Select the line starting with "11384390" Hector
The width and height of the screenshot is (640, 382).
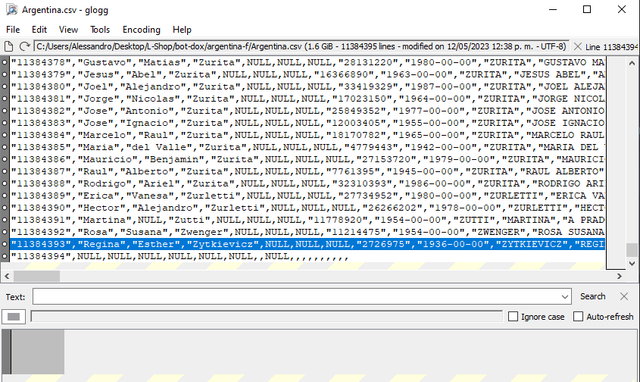pyautogui.click(x=307, y=208)
